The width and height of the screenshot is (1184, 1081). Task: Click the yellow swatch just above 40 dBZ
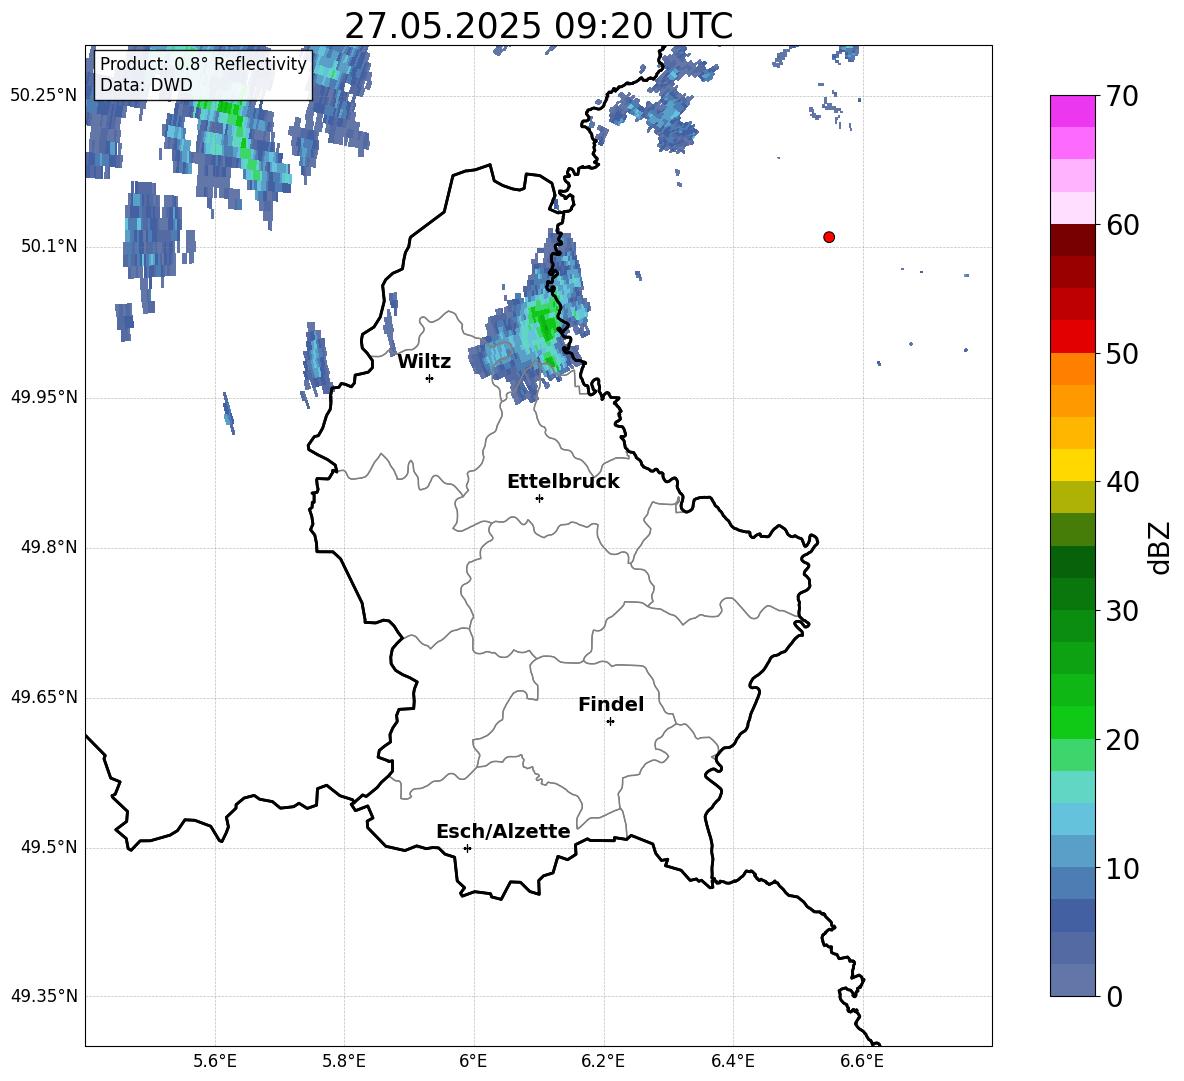click(1072, 465)
